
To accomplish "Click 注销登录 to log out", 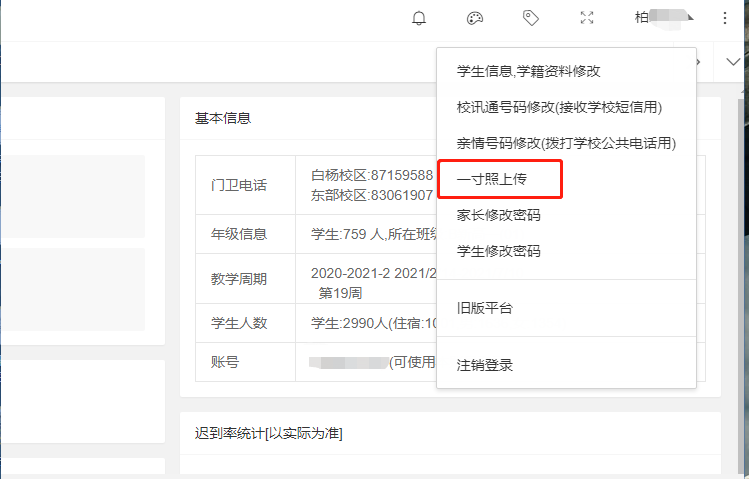I will click(484, 365).
